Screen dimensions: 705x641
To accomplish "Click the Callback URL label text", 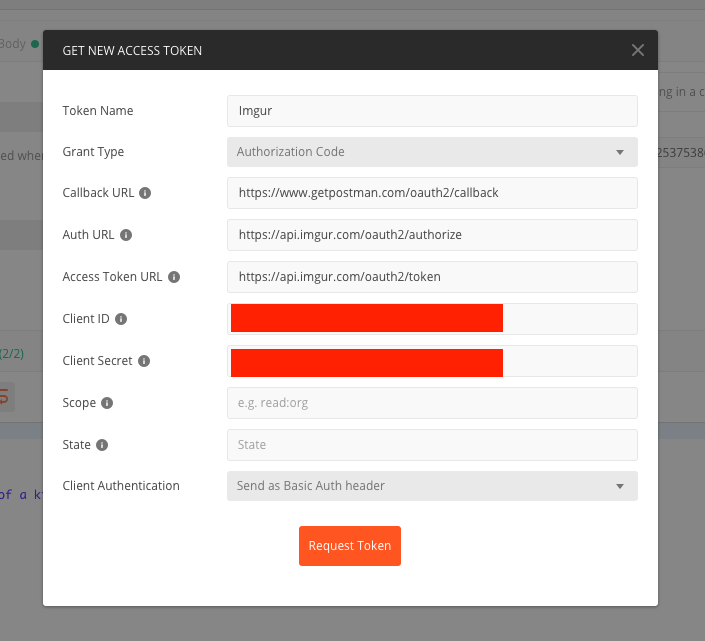I will coord(98,193).
